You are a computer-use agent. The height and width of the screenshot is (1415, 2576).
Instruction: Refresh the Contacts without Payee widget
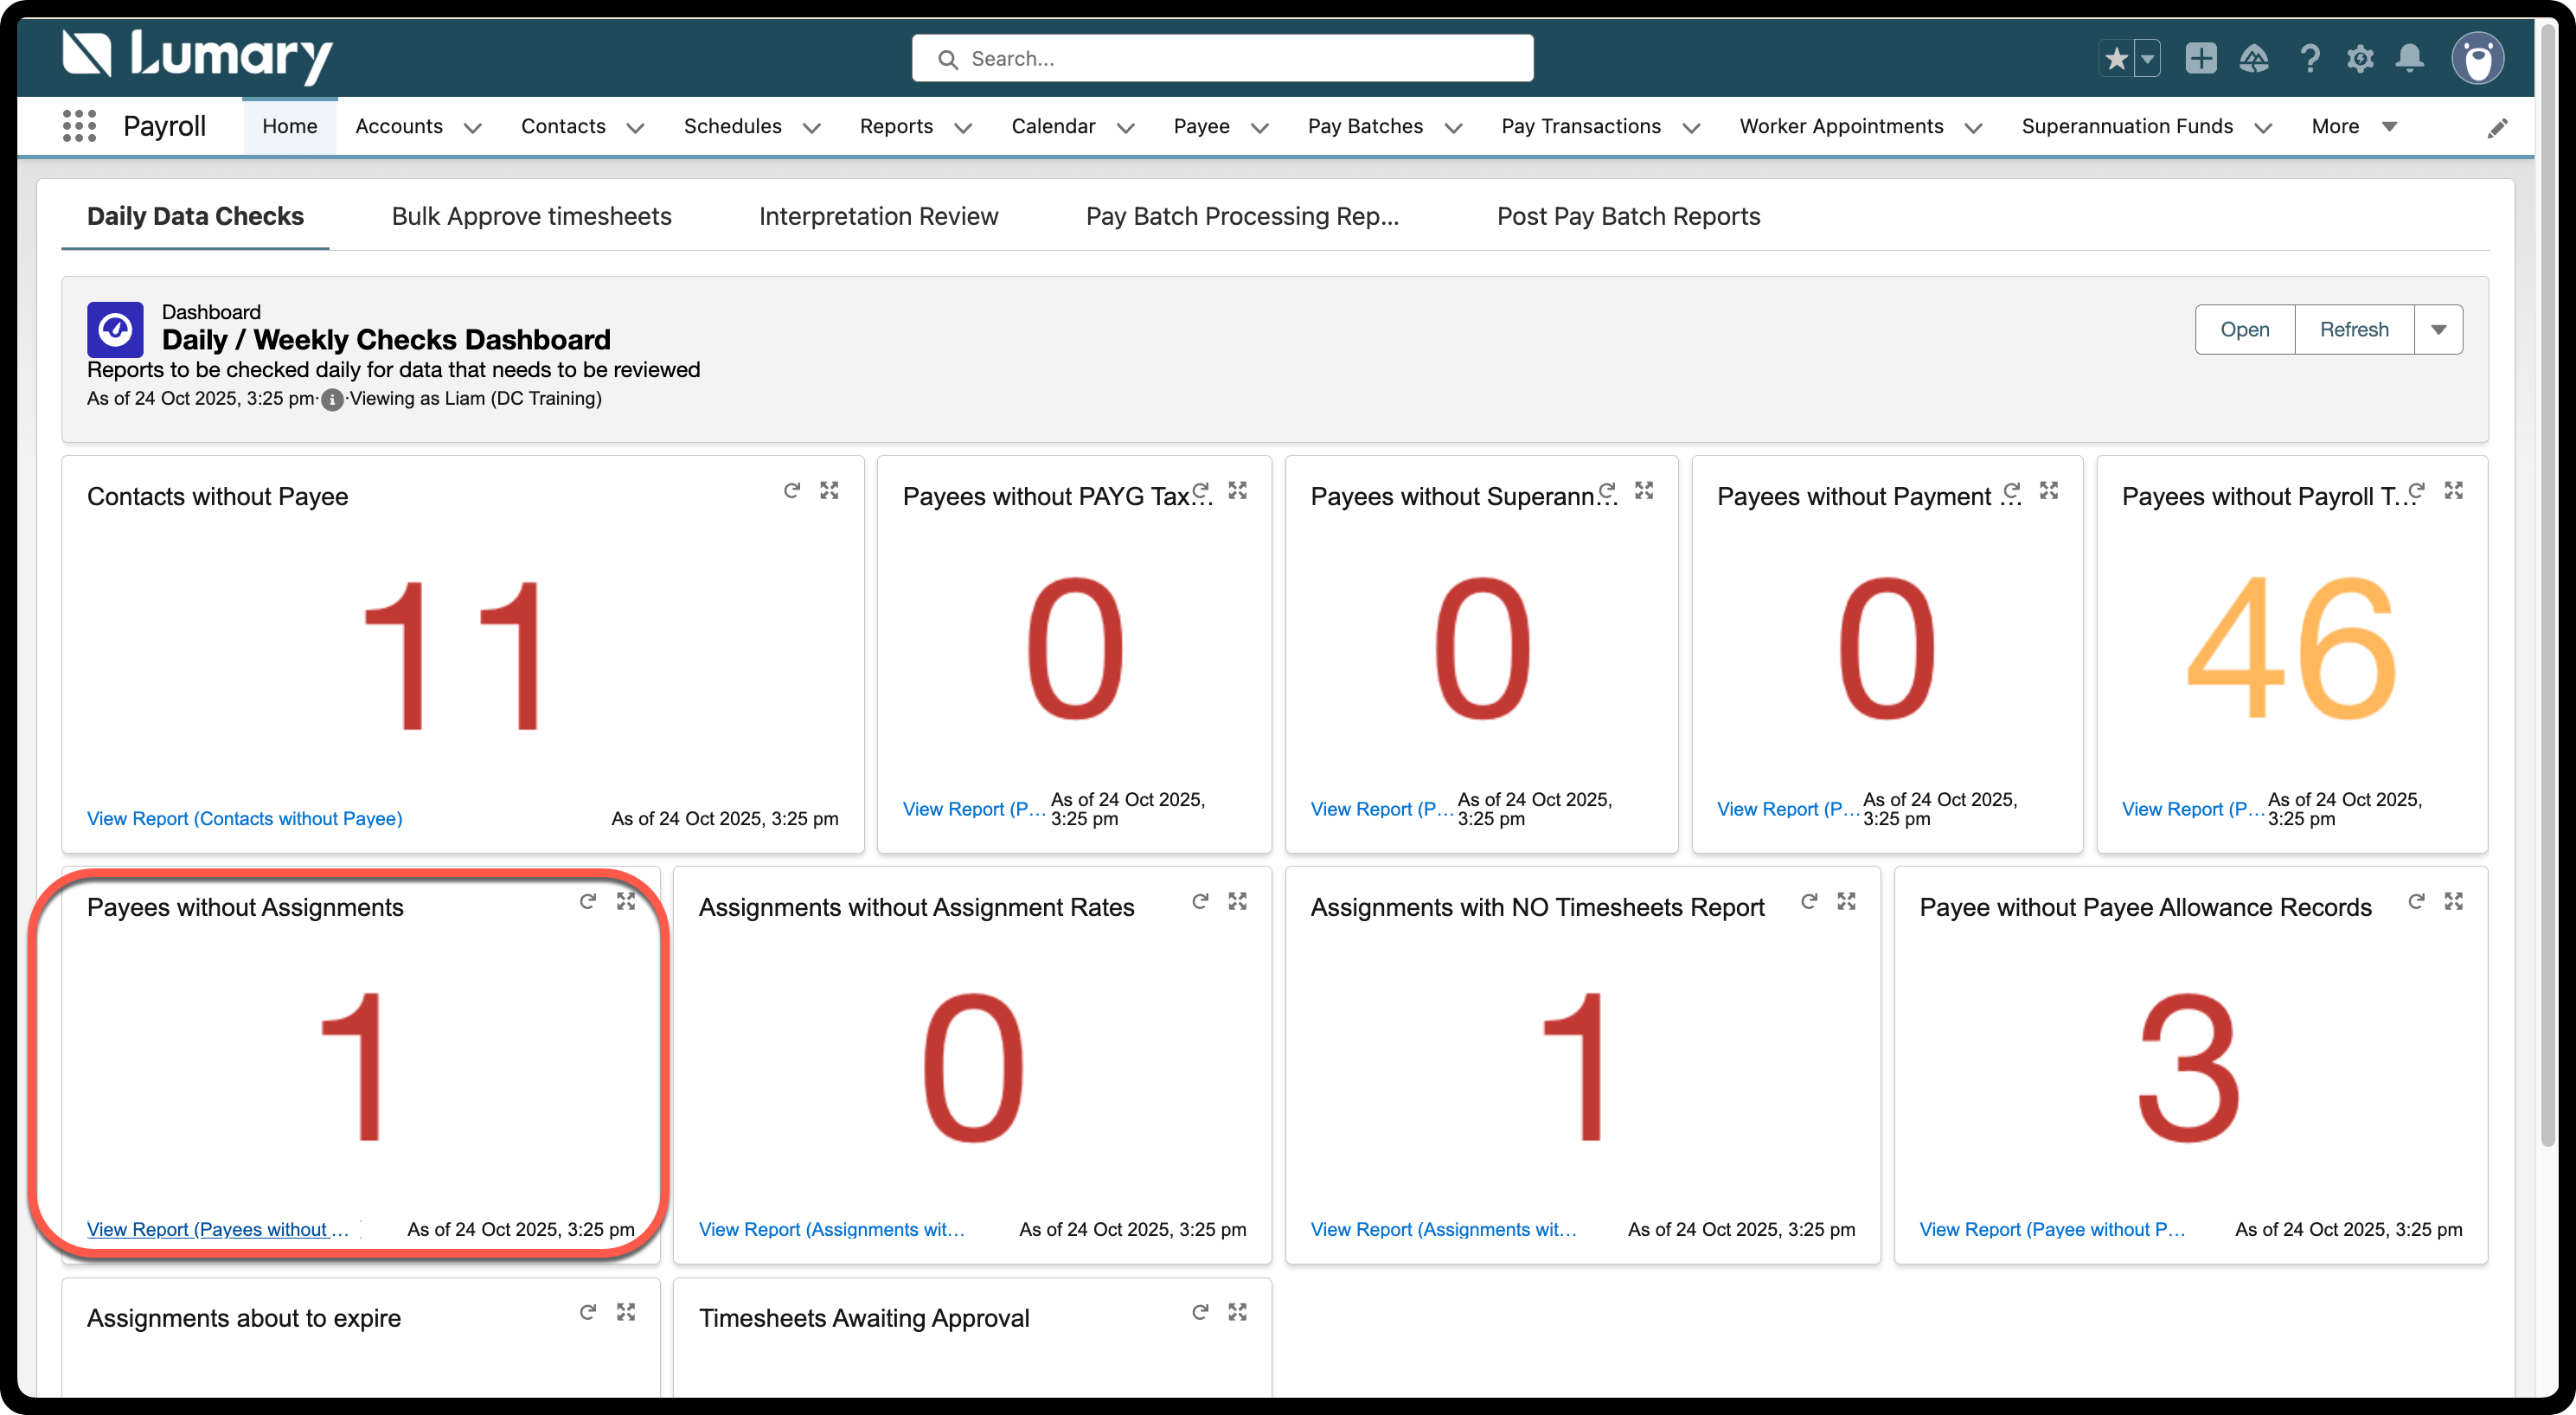[x=792, y=490]
